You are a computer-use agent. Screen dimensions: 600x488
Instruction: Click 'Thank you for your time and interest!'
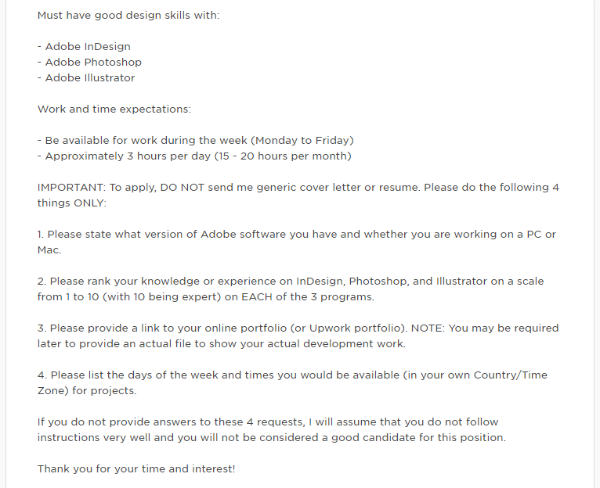[x=136, y=469]
